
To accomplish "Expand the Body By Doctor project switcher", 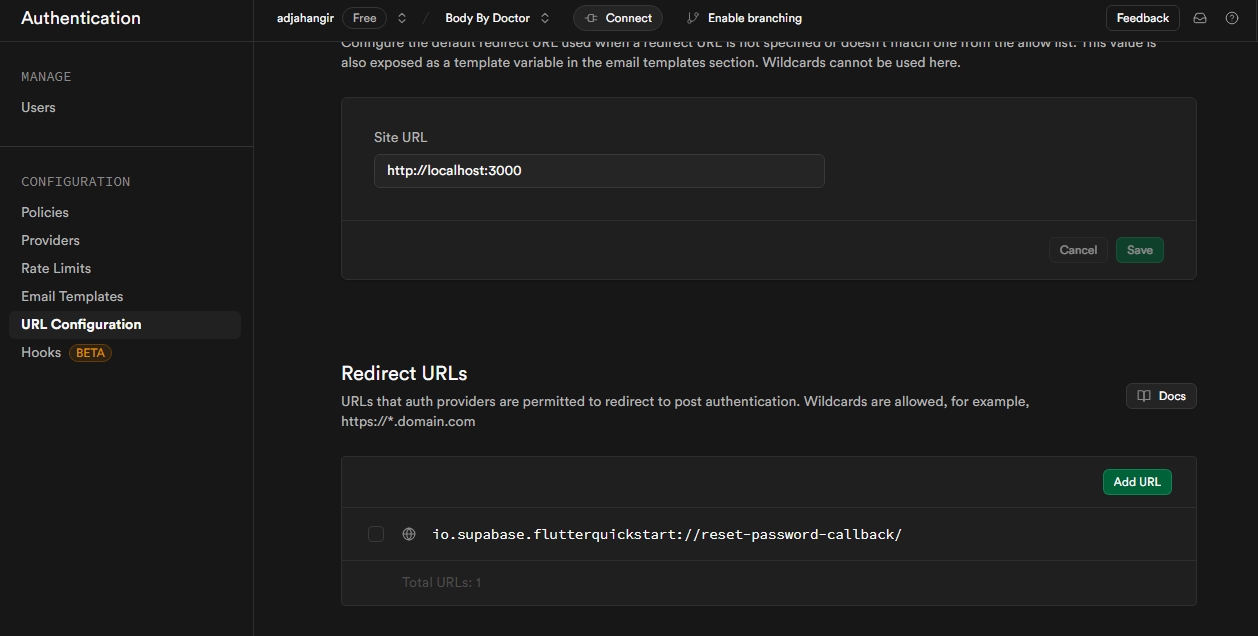I will coord(545,18).
